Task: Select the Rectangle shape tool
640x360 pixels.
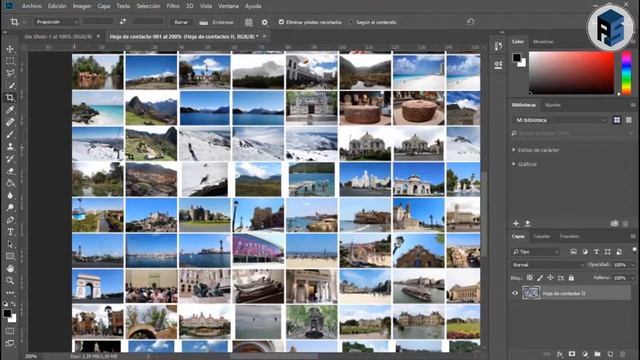Action: [10, 256]
